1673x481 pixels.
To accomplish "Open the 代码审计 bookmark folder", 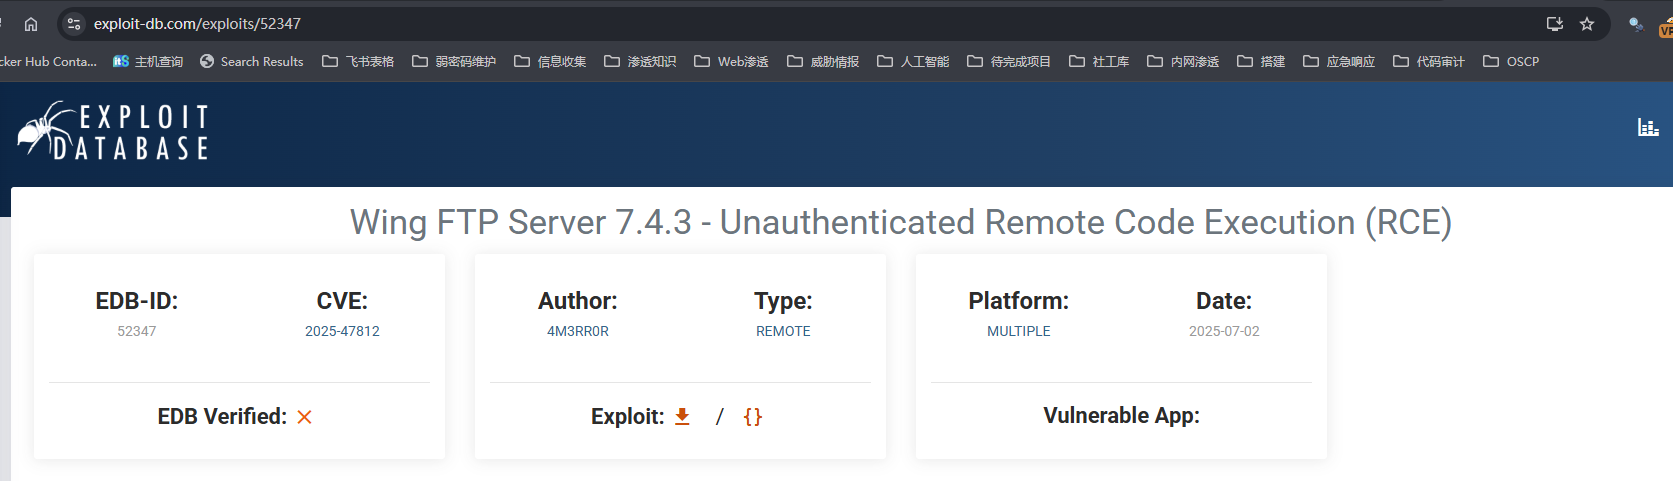I will click(1429, 61).
